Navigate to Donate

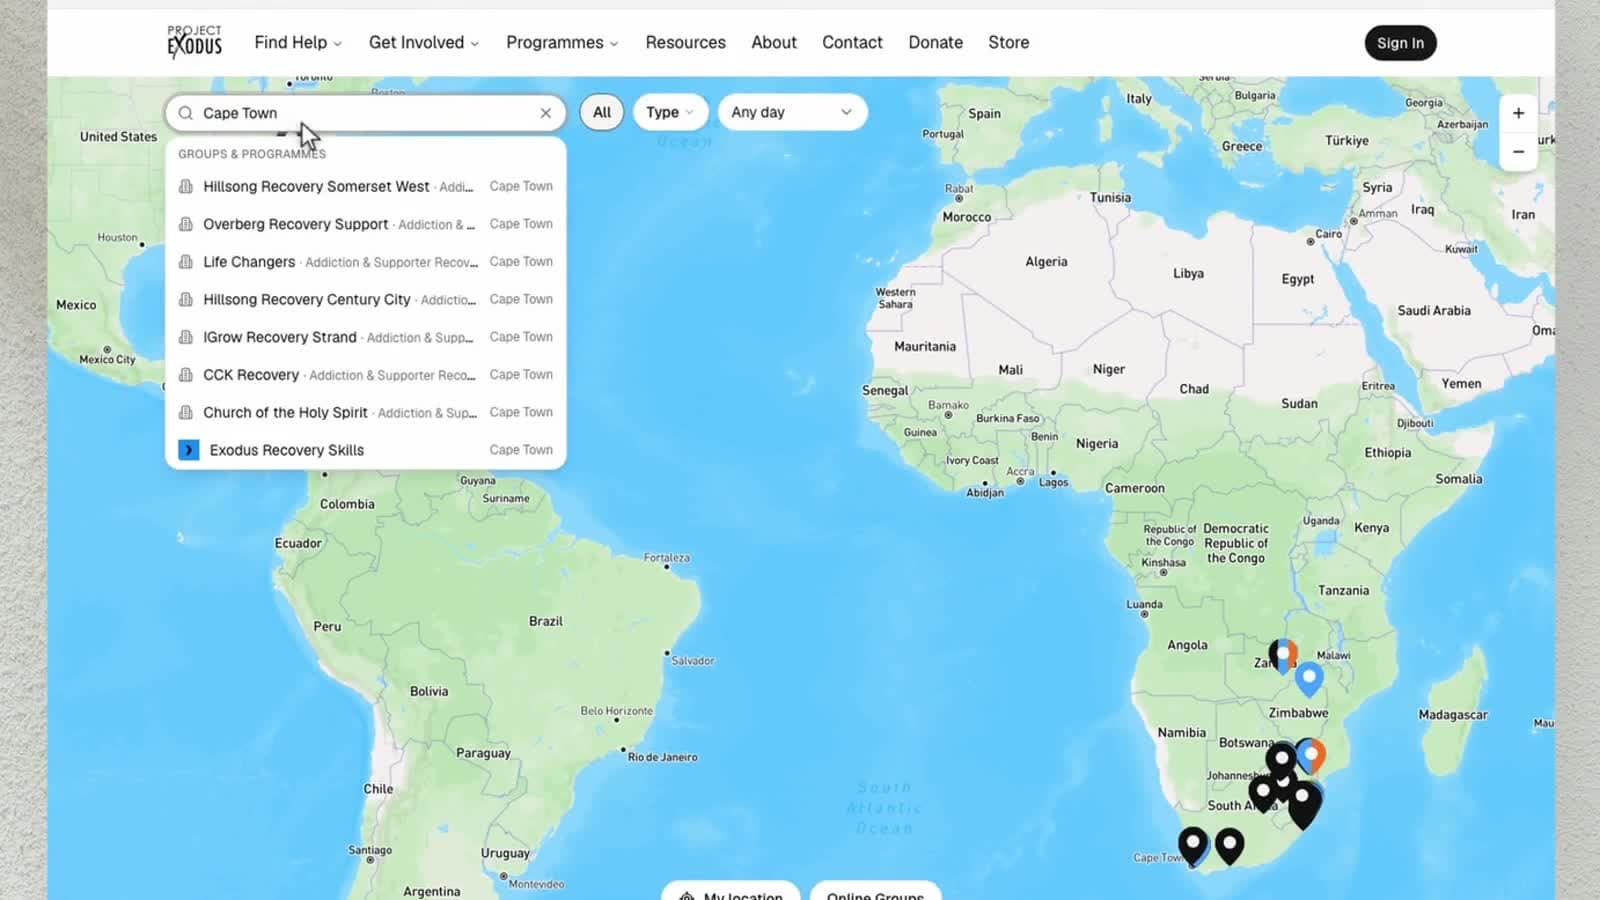point(935,42)
